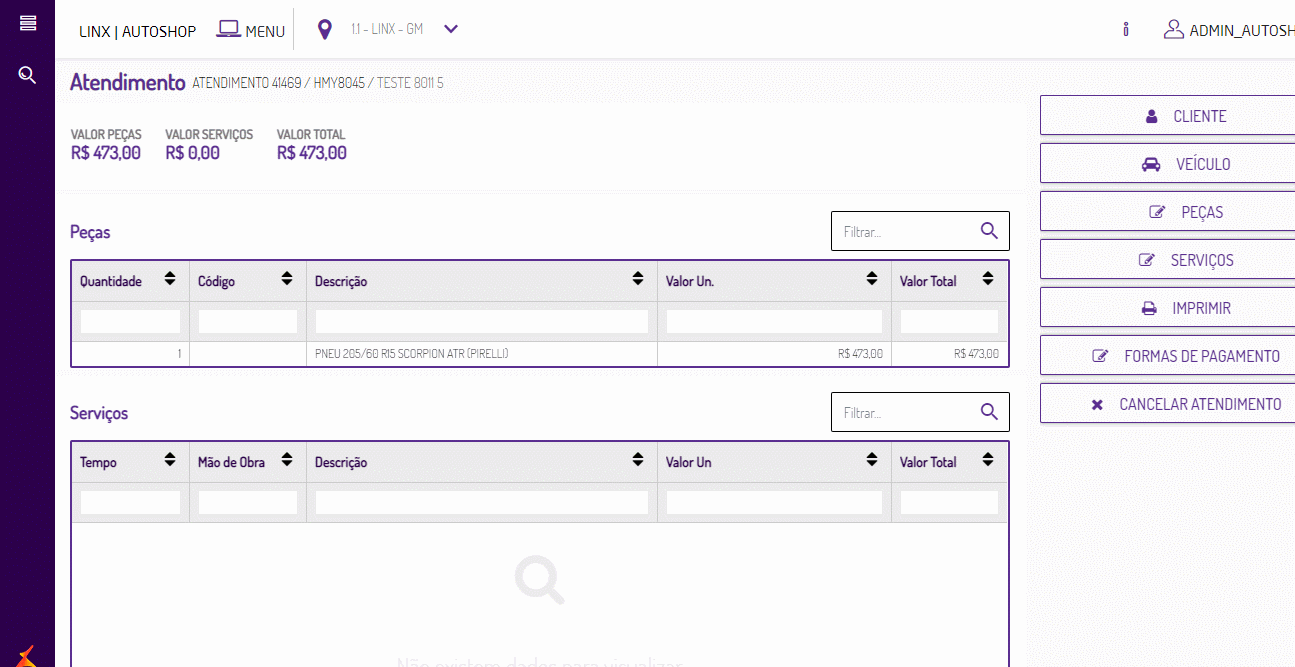
Task: Click Valor Un. column filter box in Peças
Action: (774, 321)
